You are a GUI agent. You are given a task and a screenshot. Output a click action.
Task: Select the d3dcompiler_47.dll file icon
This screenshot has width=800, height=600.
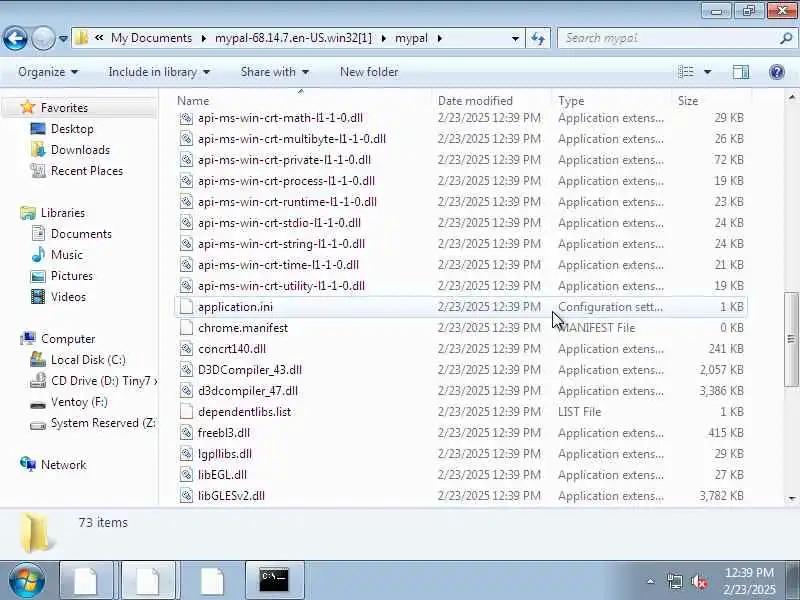187,391
